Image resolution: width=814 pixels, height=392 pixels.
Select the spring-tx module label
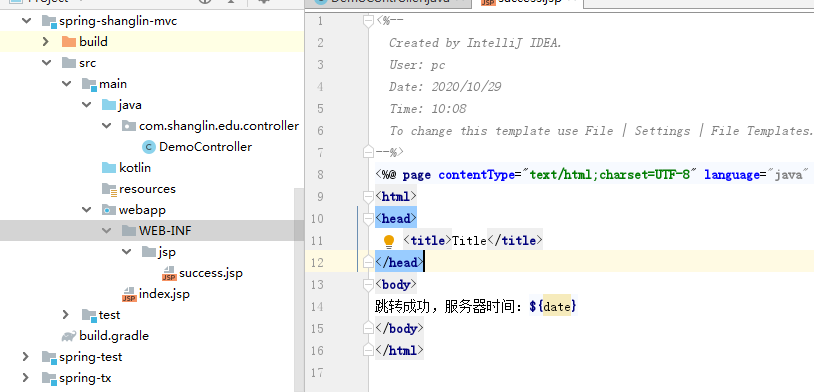(x=85, y=377)
